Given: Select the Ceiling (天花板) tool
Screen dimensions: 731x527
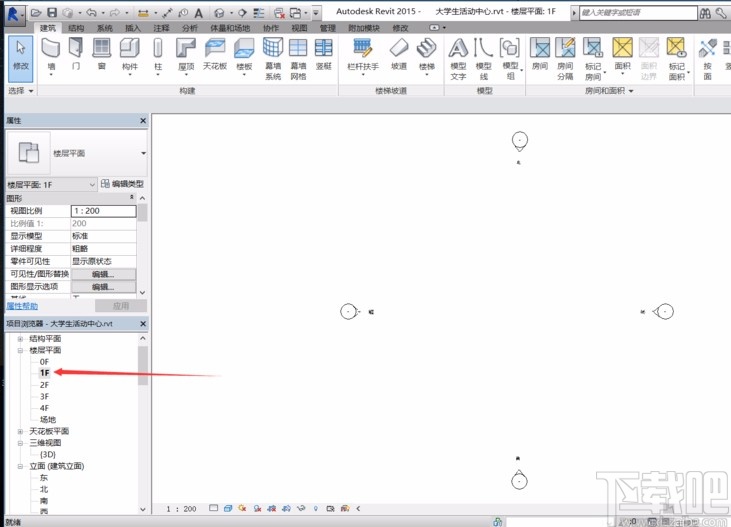Looking at the screenshot, I should click(x=214, y=53).
